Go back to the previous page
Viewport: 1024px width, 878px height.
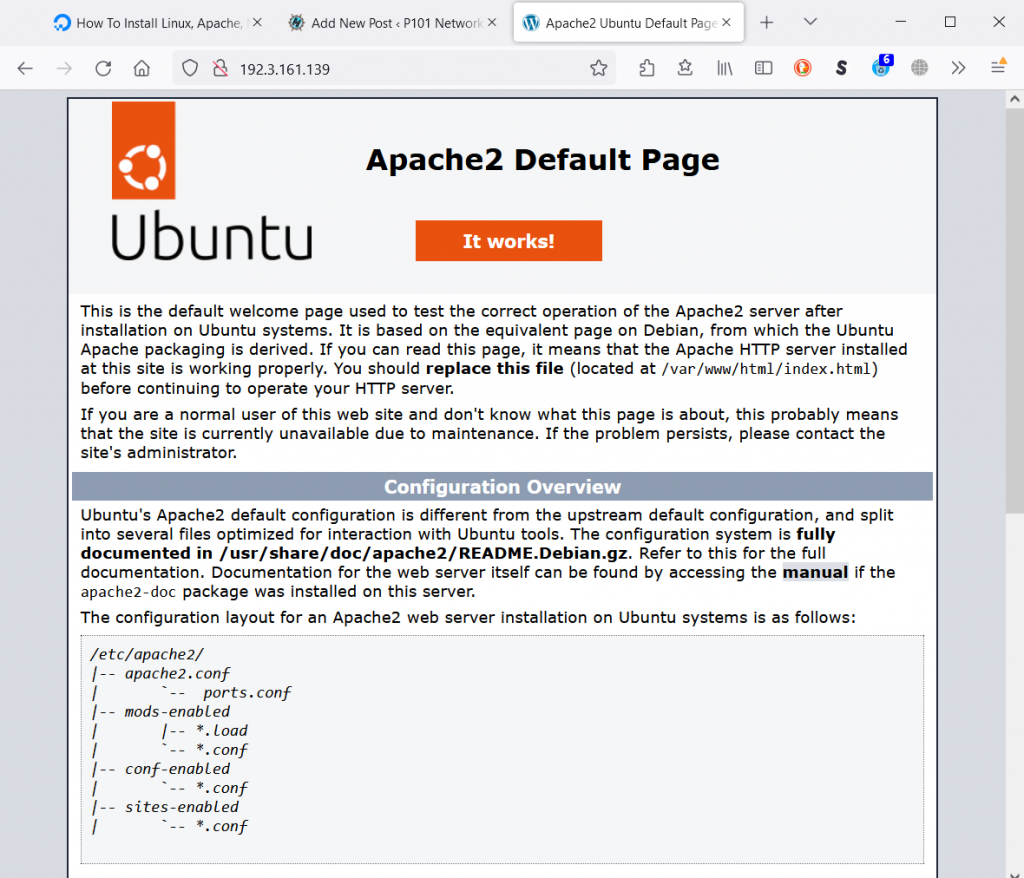tap(25, 68)
